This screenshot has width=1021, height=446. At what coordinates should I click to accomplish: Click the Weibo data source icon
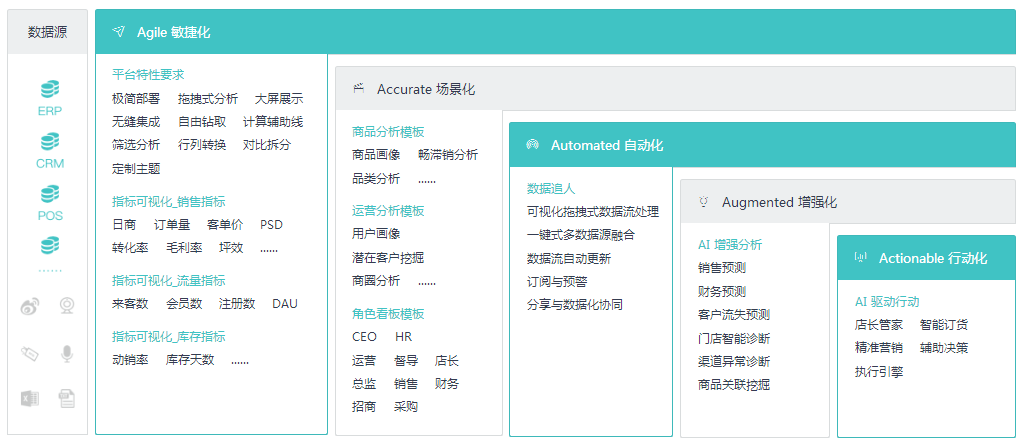click(30, 307)
